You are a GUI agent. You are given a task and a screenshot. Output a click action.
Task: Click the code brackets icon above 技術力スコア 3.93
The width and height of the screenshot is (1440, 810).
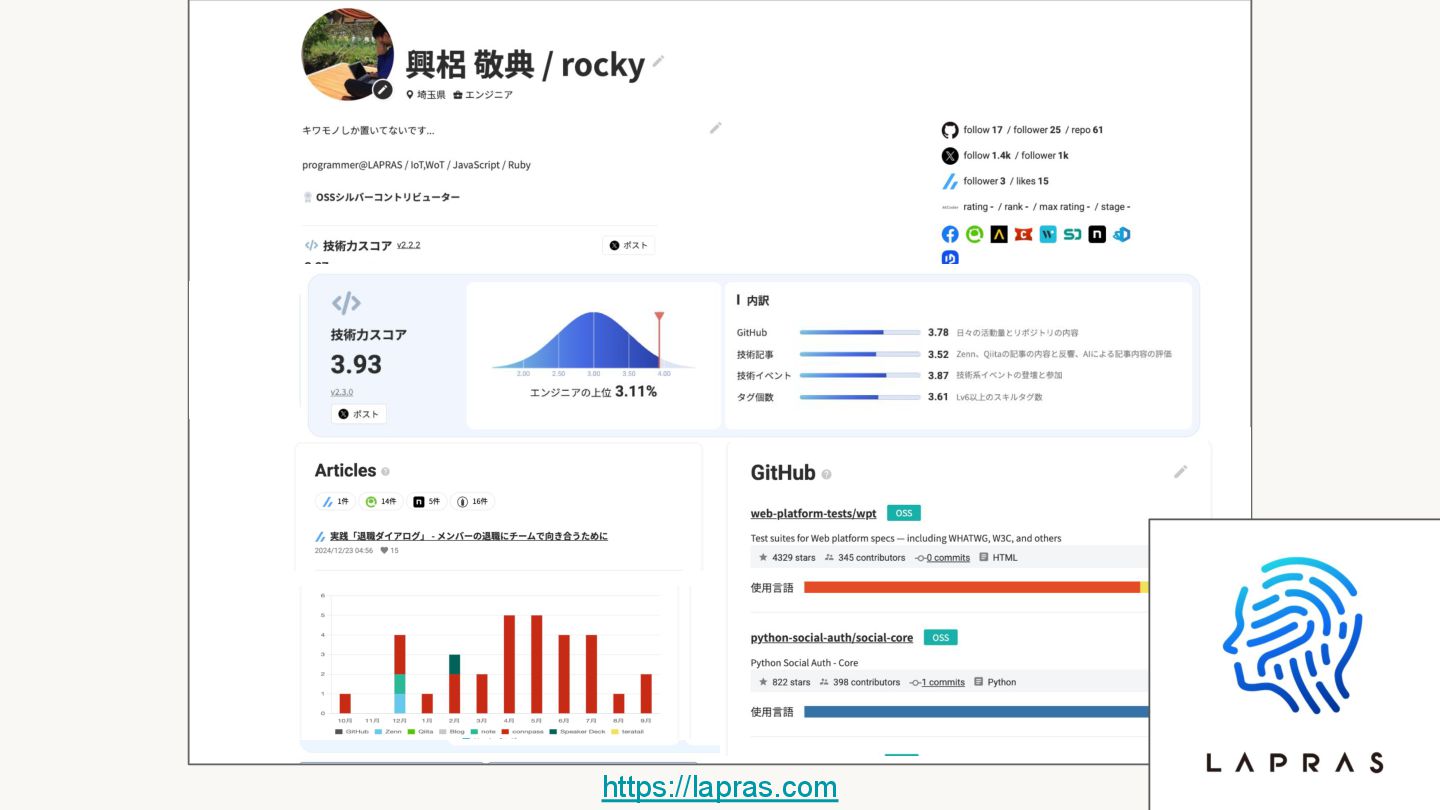pos(346,303)
